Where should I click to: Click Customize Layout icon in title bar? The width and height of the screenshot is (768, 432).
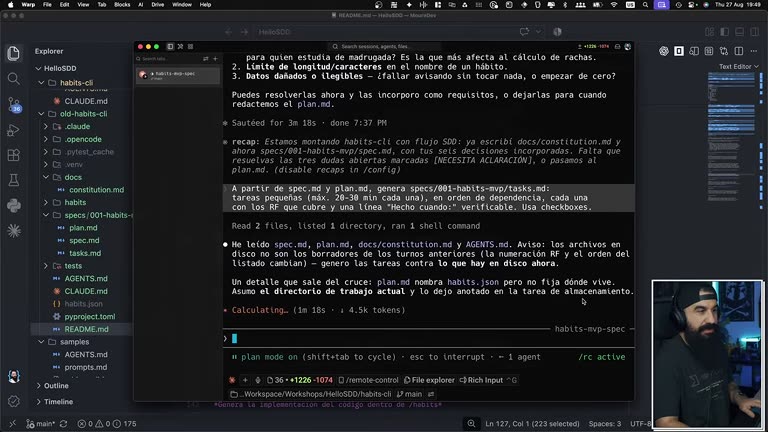click(710, 32)
